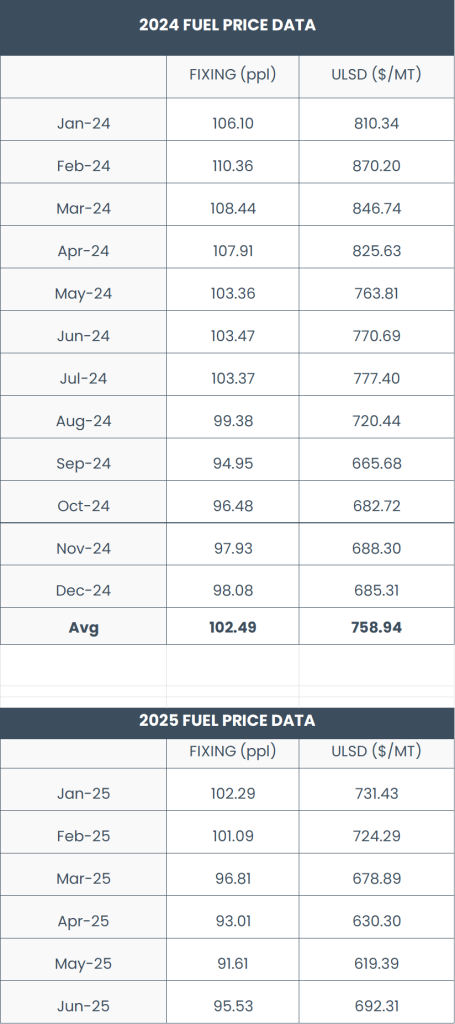The image size is (455, 1024).
Task: Select the average ULSD value 758.94
Action: [376, 627]
